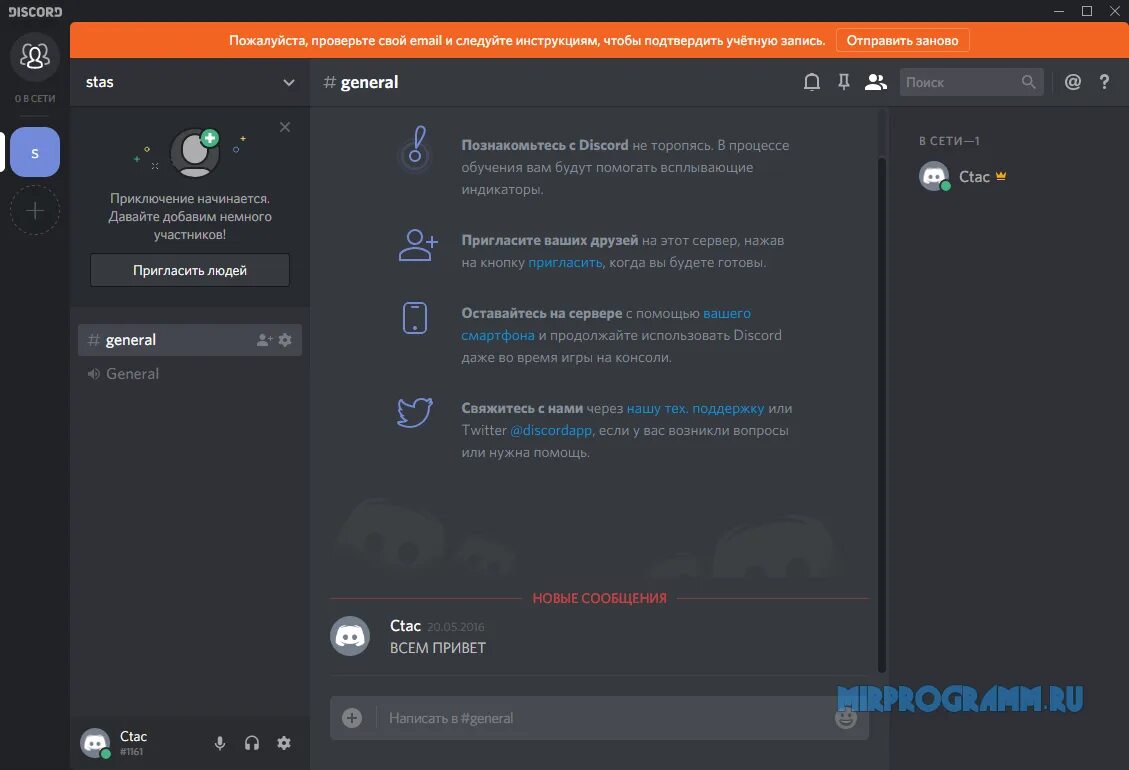Click the Стас user avatar at bottom left
The width and height of the screenshot is (1129, 770).
coord(95,743)
